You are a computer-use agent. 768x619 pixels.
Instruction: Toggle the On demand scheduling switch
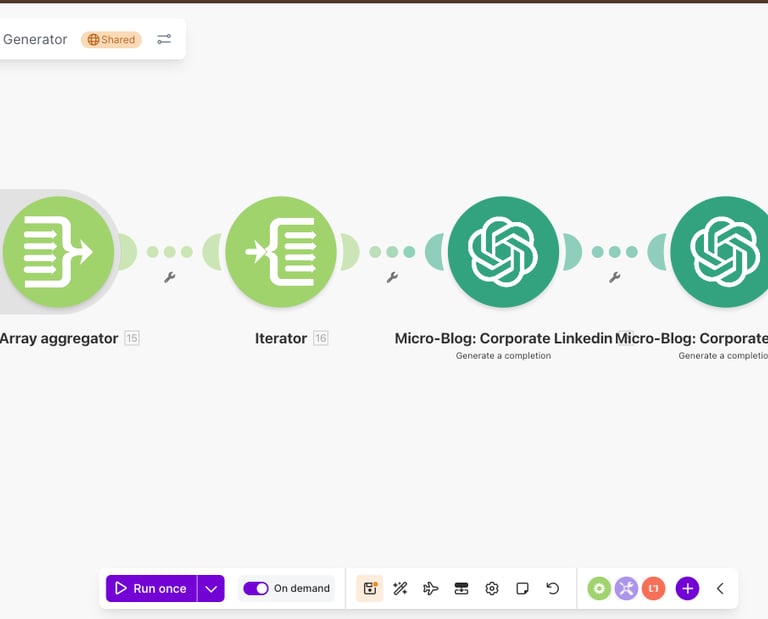(x=256, y=588)
